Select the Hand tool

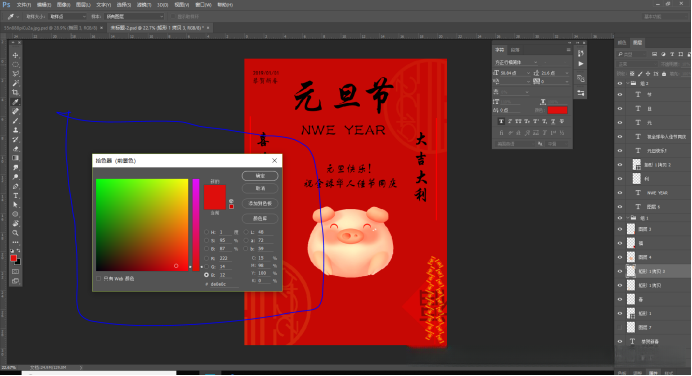tap(15, 223)
